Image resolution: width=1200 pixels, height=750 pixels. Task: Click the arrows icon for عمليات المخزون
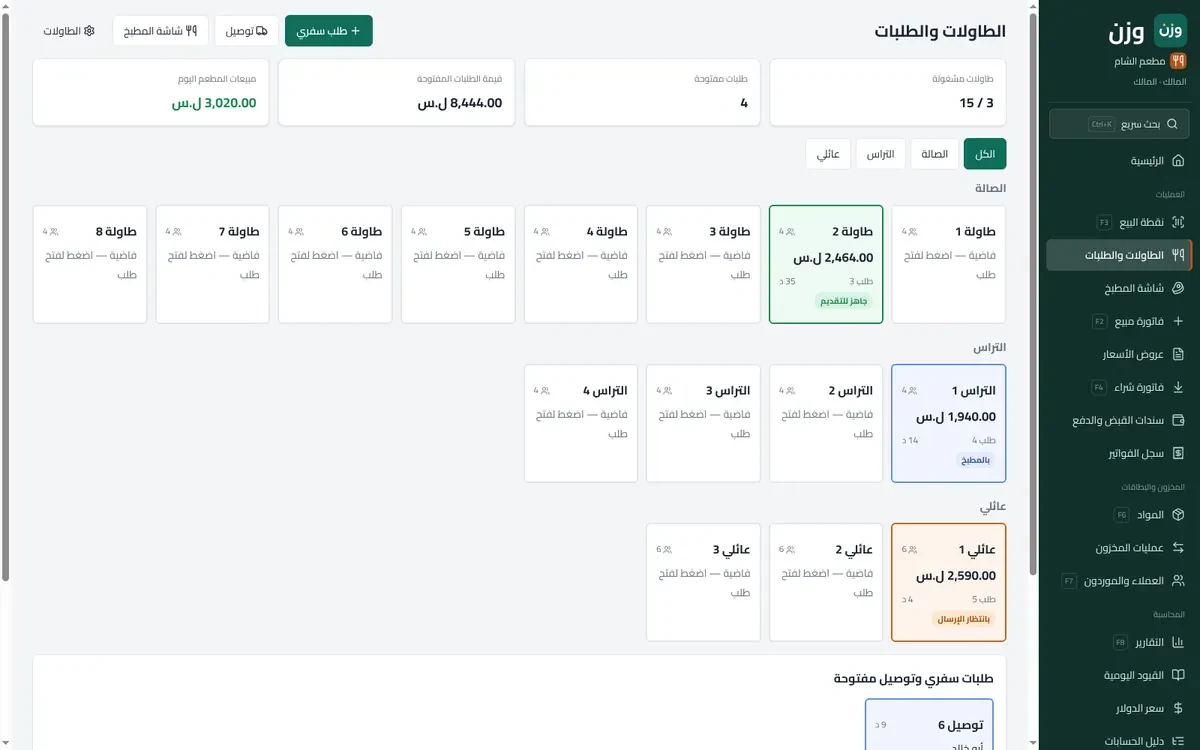point(1178,547)
